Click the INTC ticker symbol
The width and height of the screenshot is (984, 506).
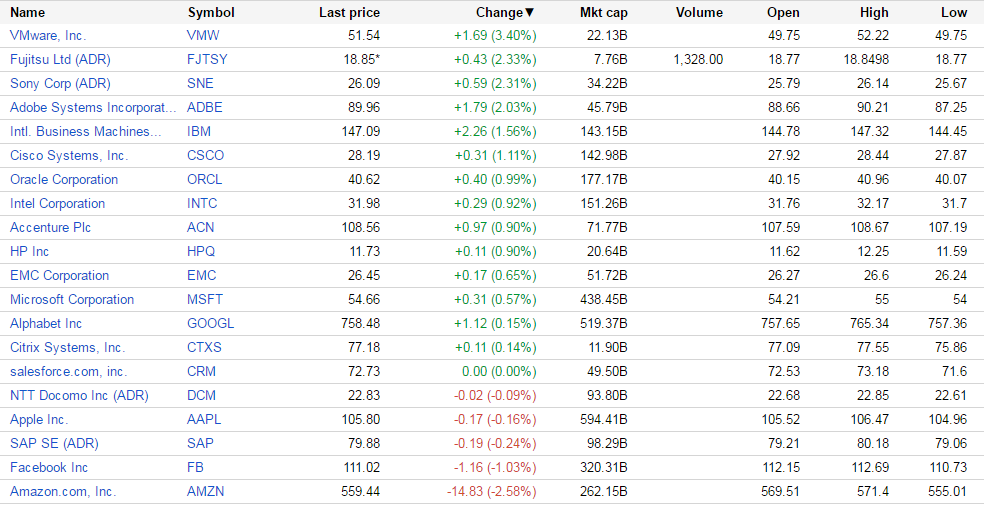tap(202, 203)
